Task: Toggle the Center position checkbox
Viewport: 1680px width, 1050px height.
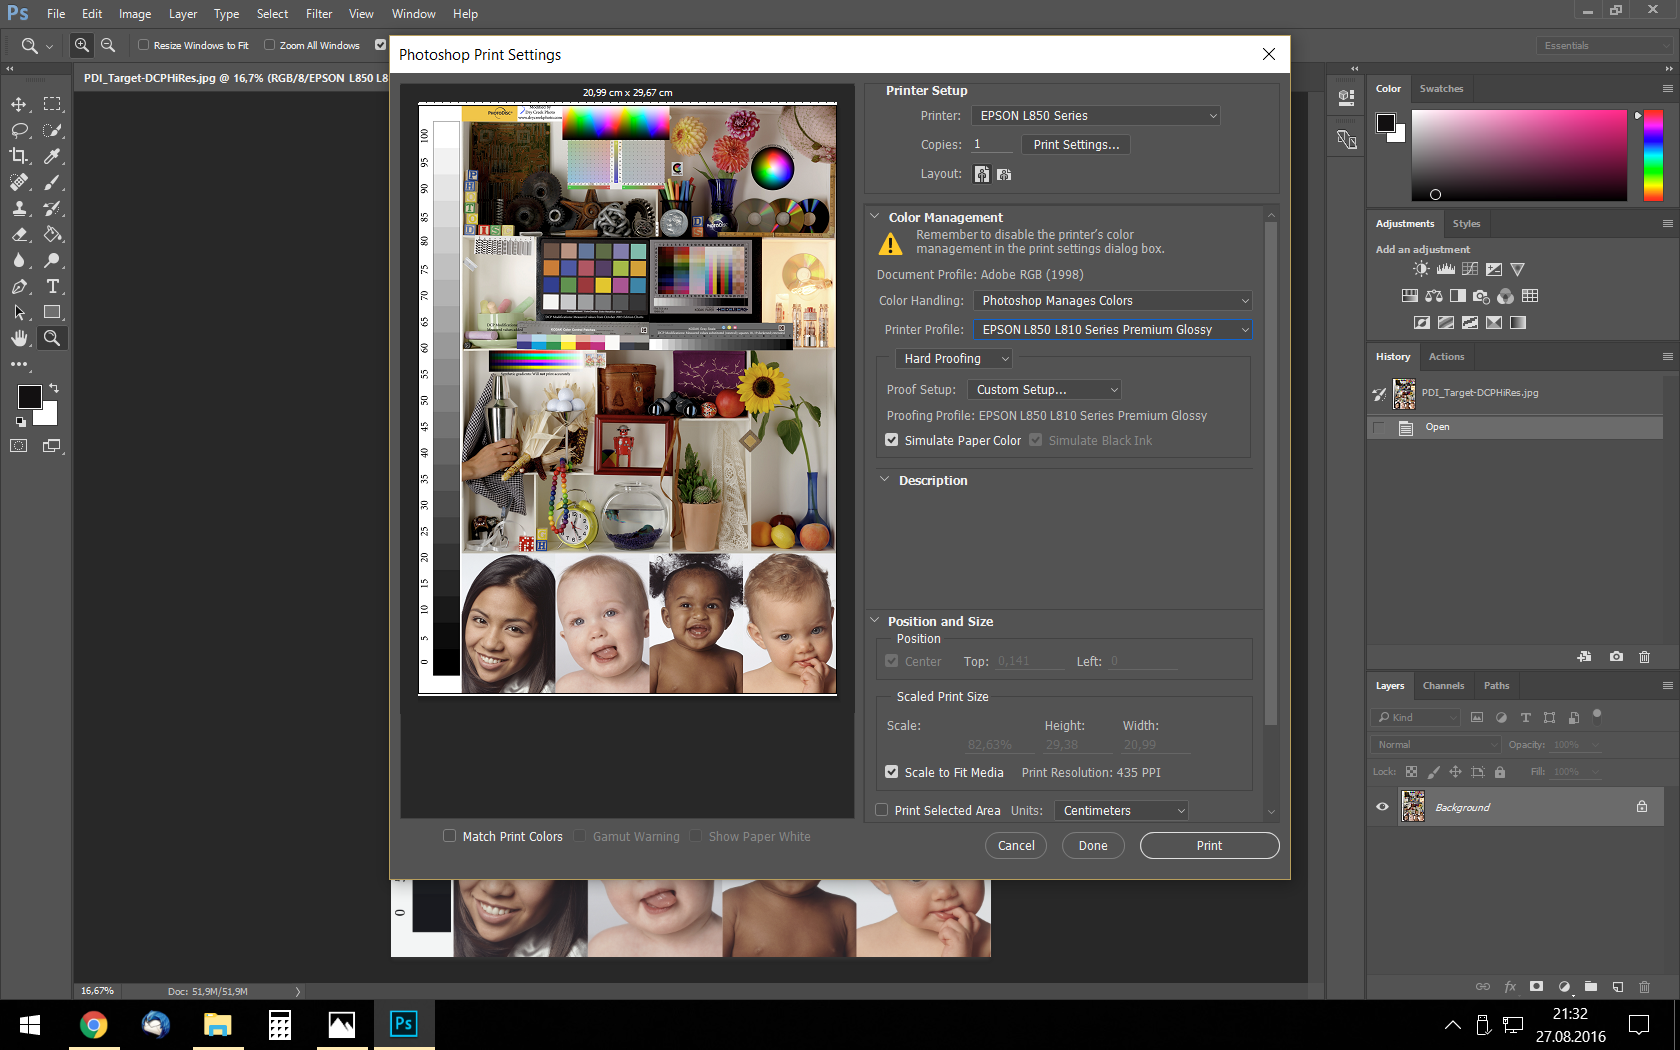Action: pos(891,661)
